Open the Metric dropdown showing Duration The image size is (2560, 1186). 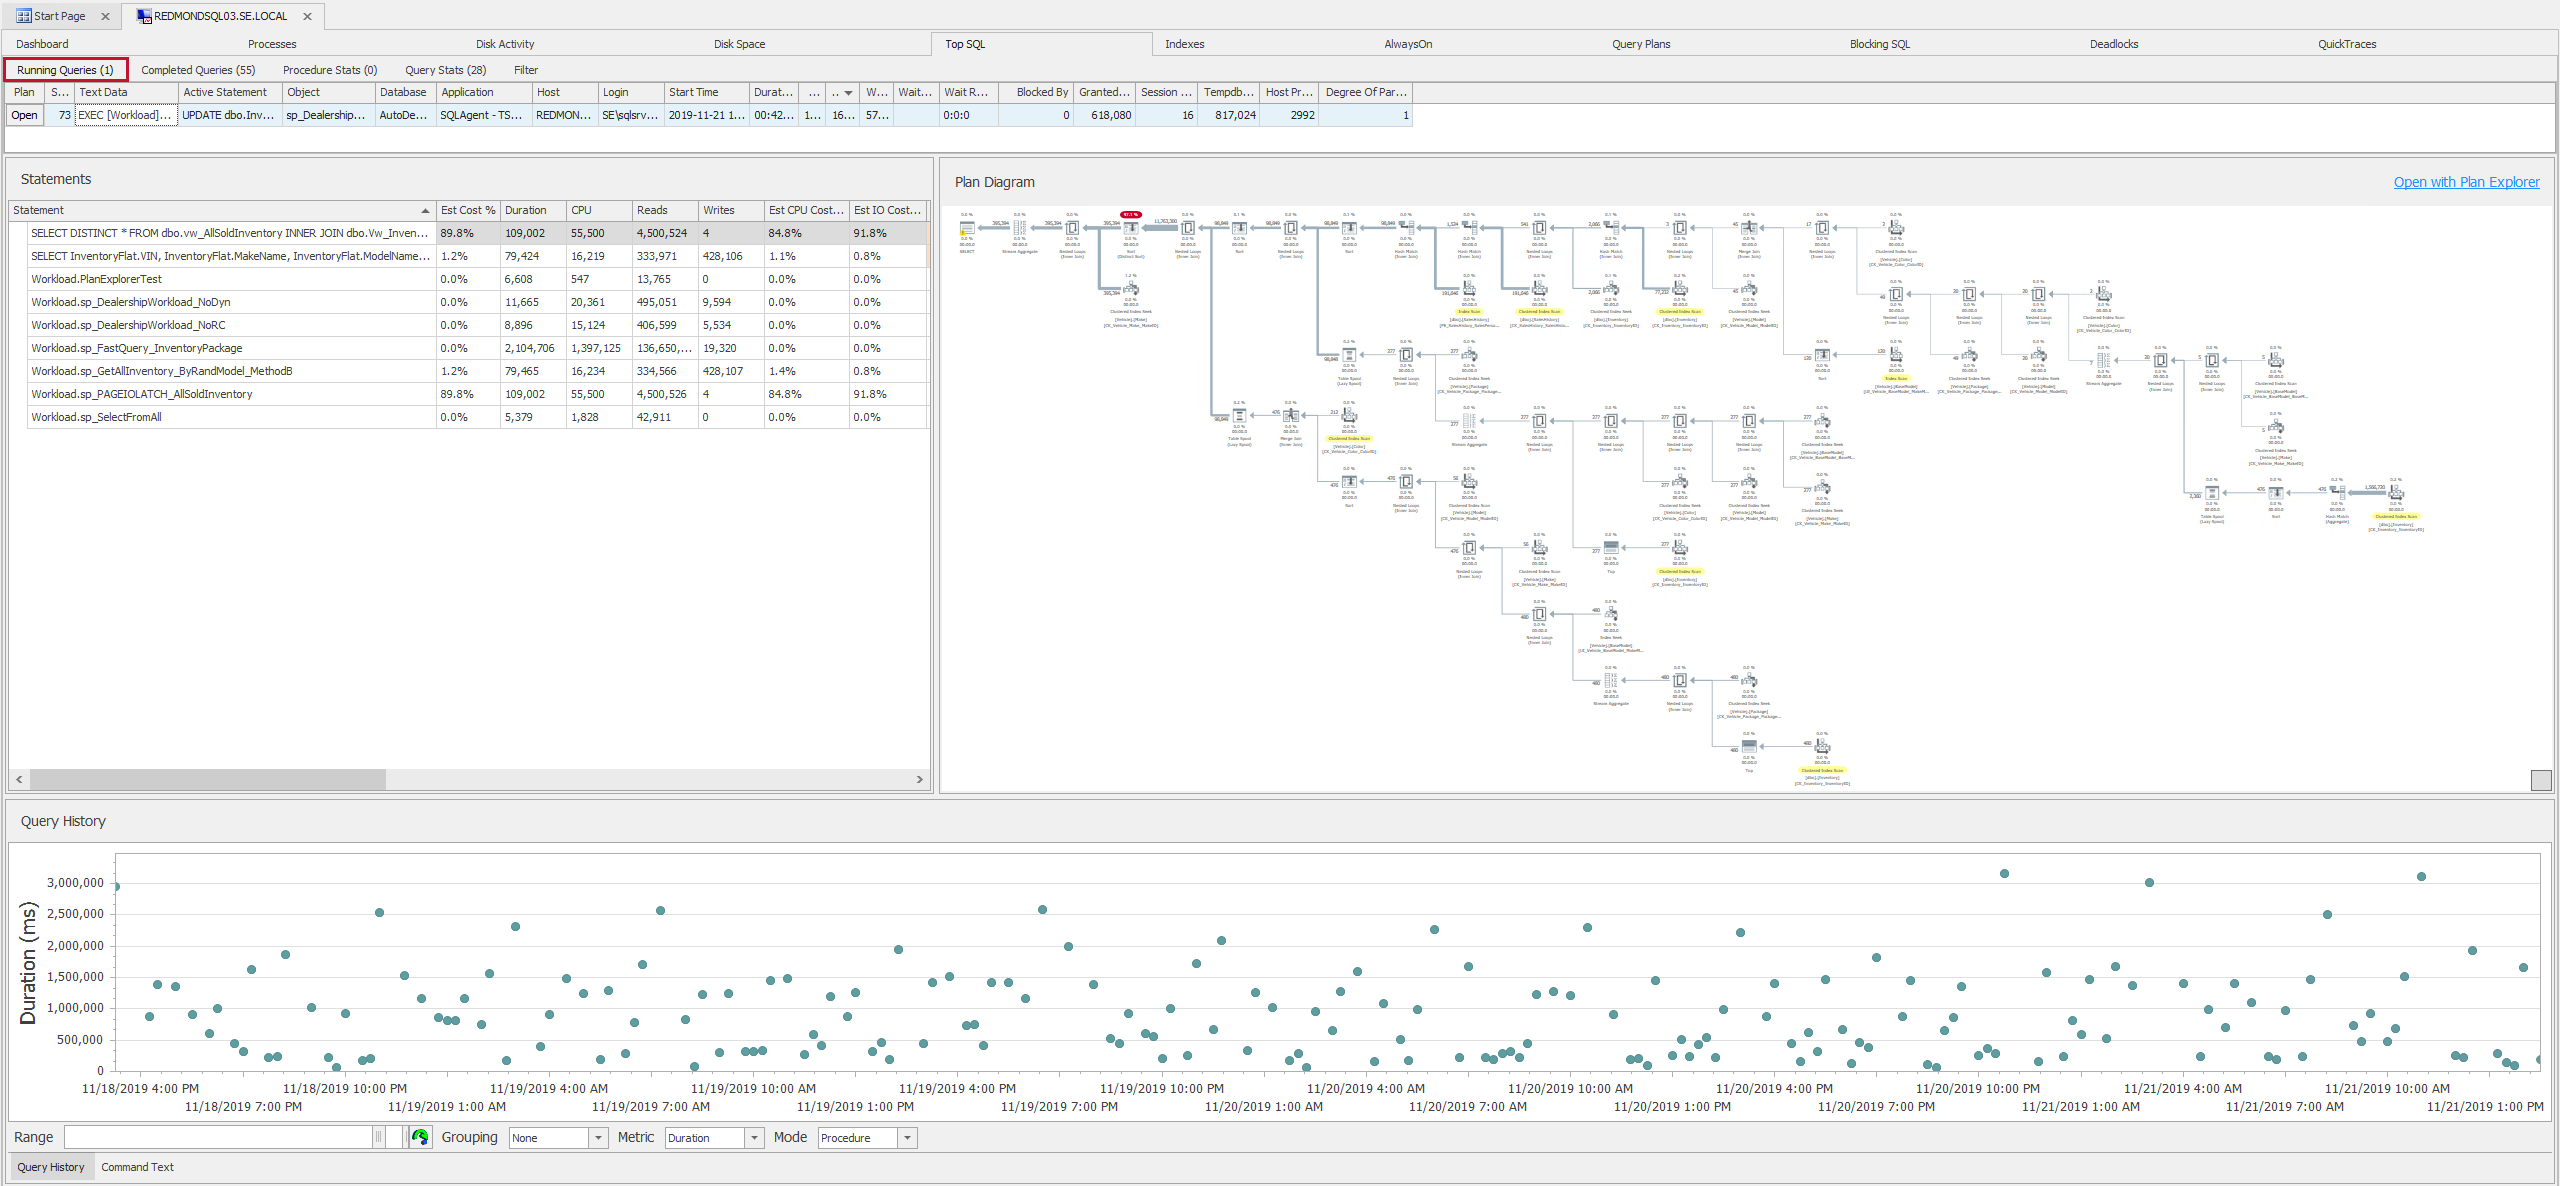[x=711, y=1137]
